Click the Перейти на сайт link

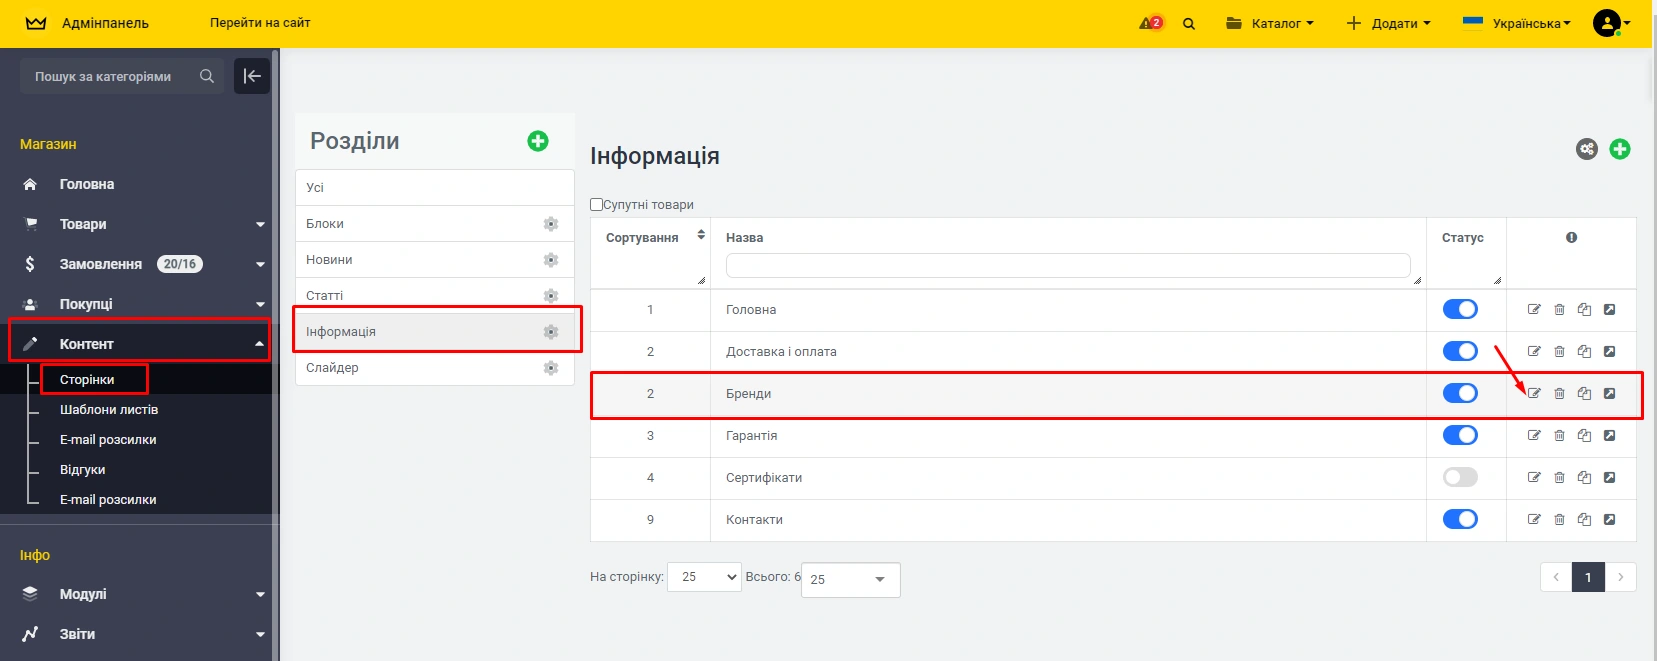click(x=260, y=23)
